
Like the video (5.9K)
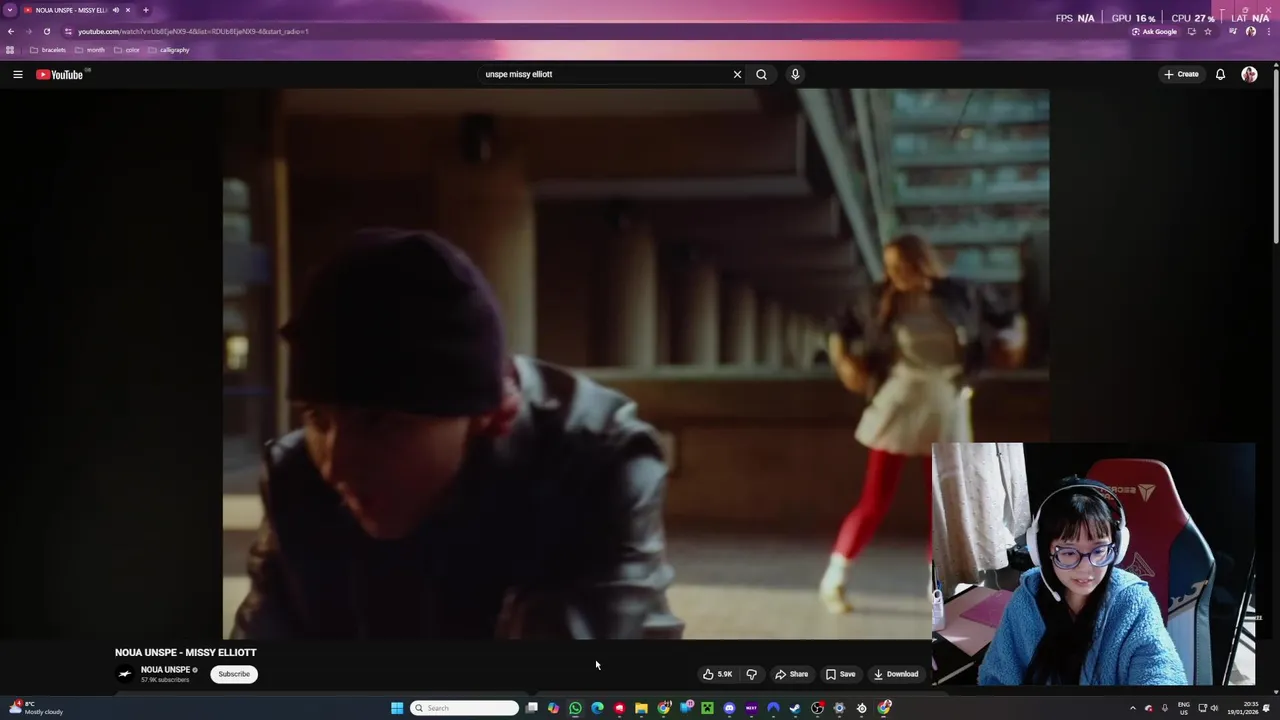click(718, 674)
